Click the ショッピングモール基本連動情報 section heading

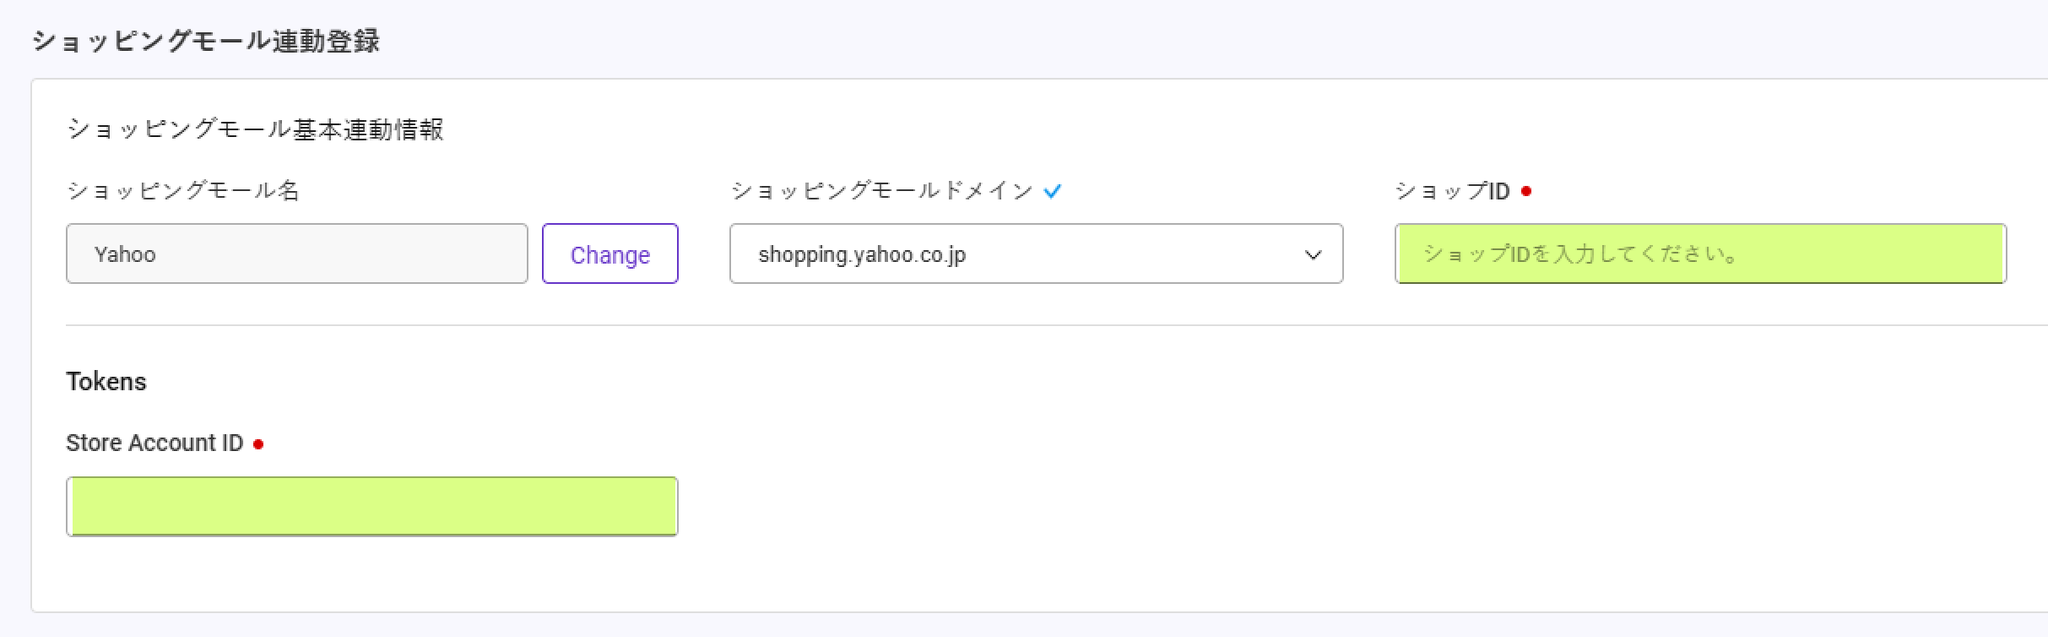[x=255, y=129]
